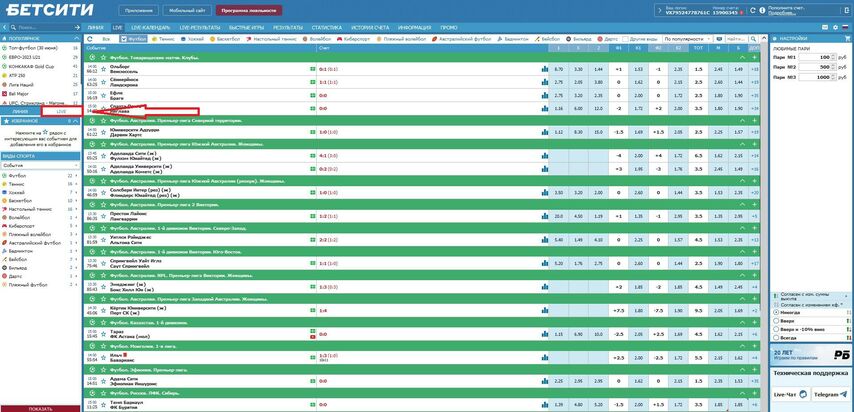Open stats chart for Кёртин Юниверсити match
854x412 pixels.
click(x=545, y=311)
